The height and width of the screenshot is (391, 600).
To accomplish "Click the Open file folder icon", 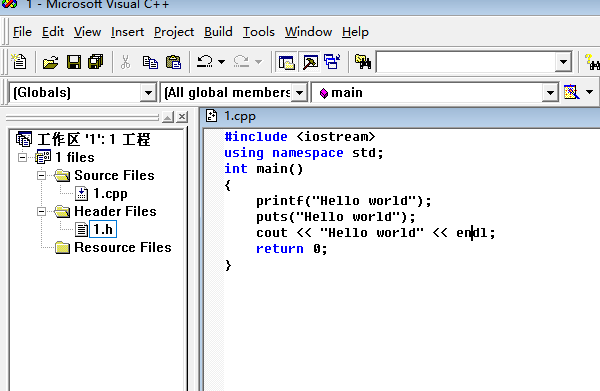I will pyautogui.click(x=50, y=62).
